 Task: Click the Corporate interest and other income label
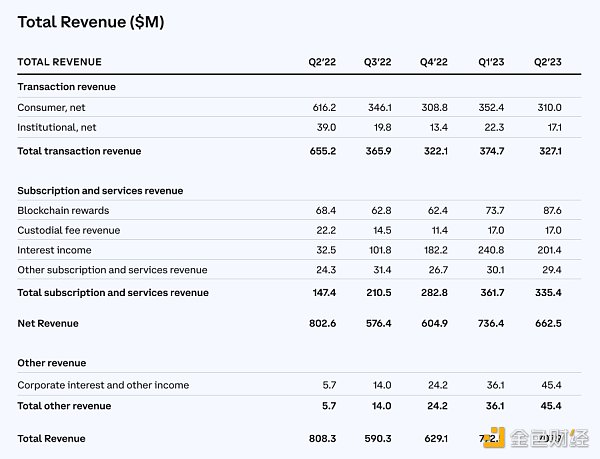coord(103,385)
